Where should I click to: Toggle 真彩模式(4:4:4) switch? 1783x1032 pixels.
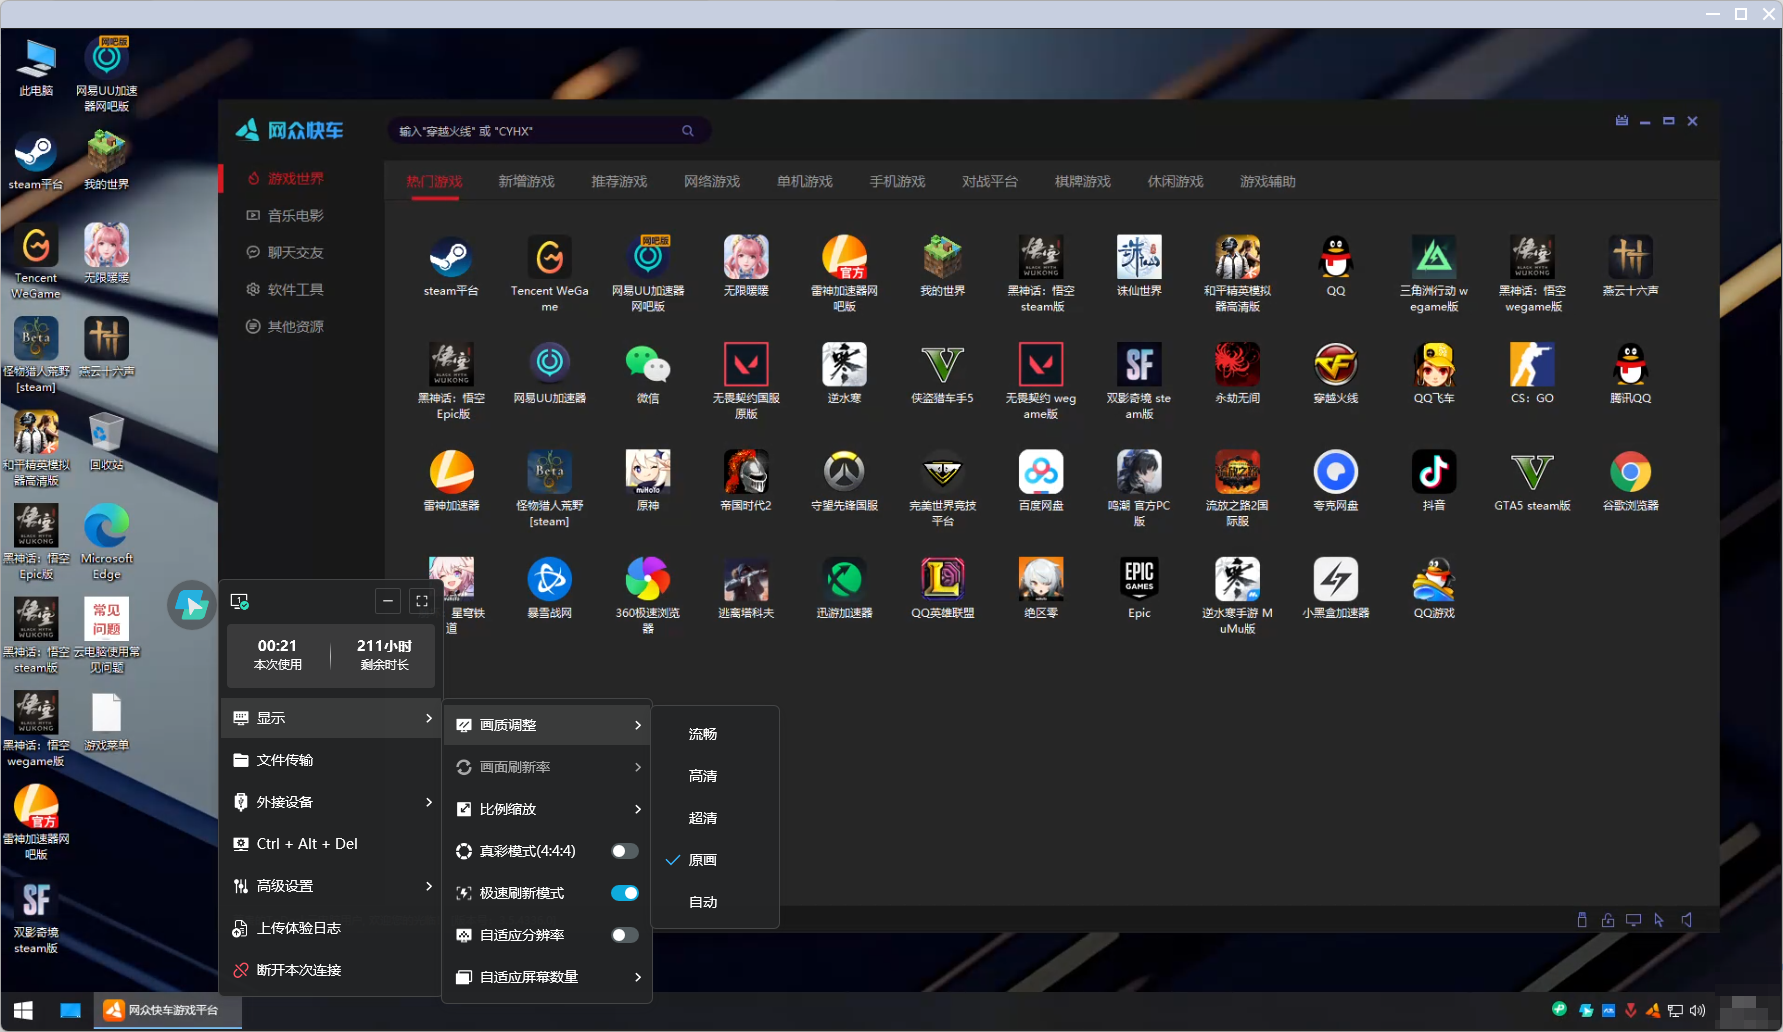(625, 851)
